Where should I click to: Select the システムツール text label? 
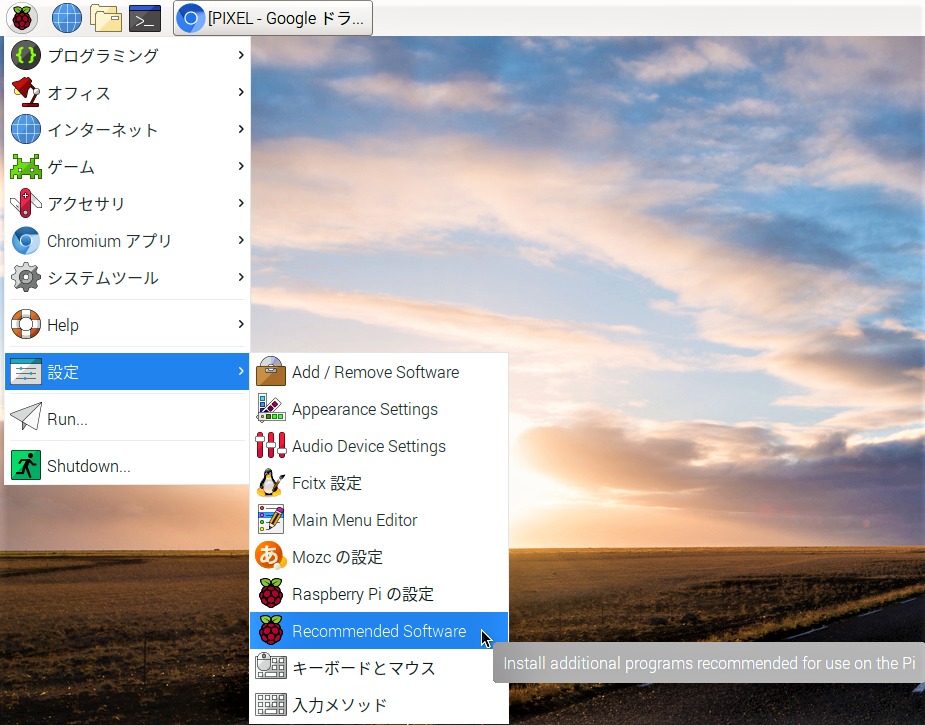pos(103,278)
